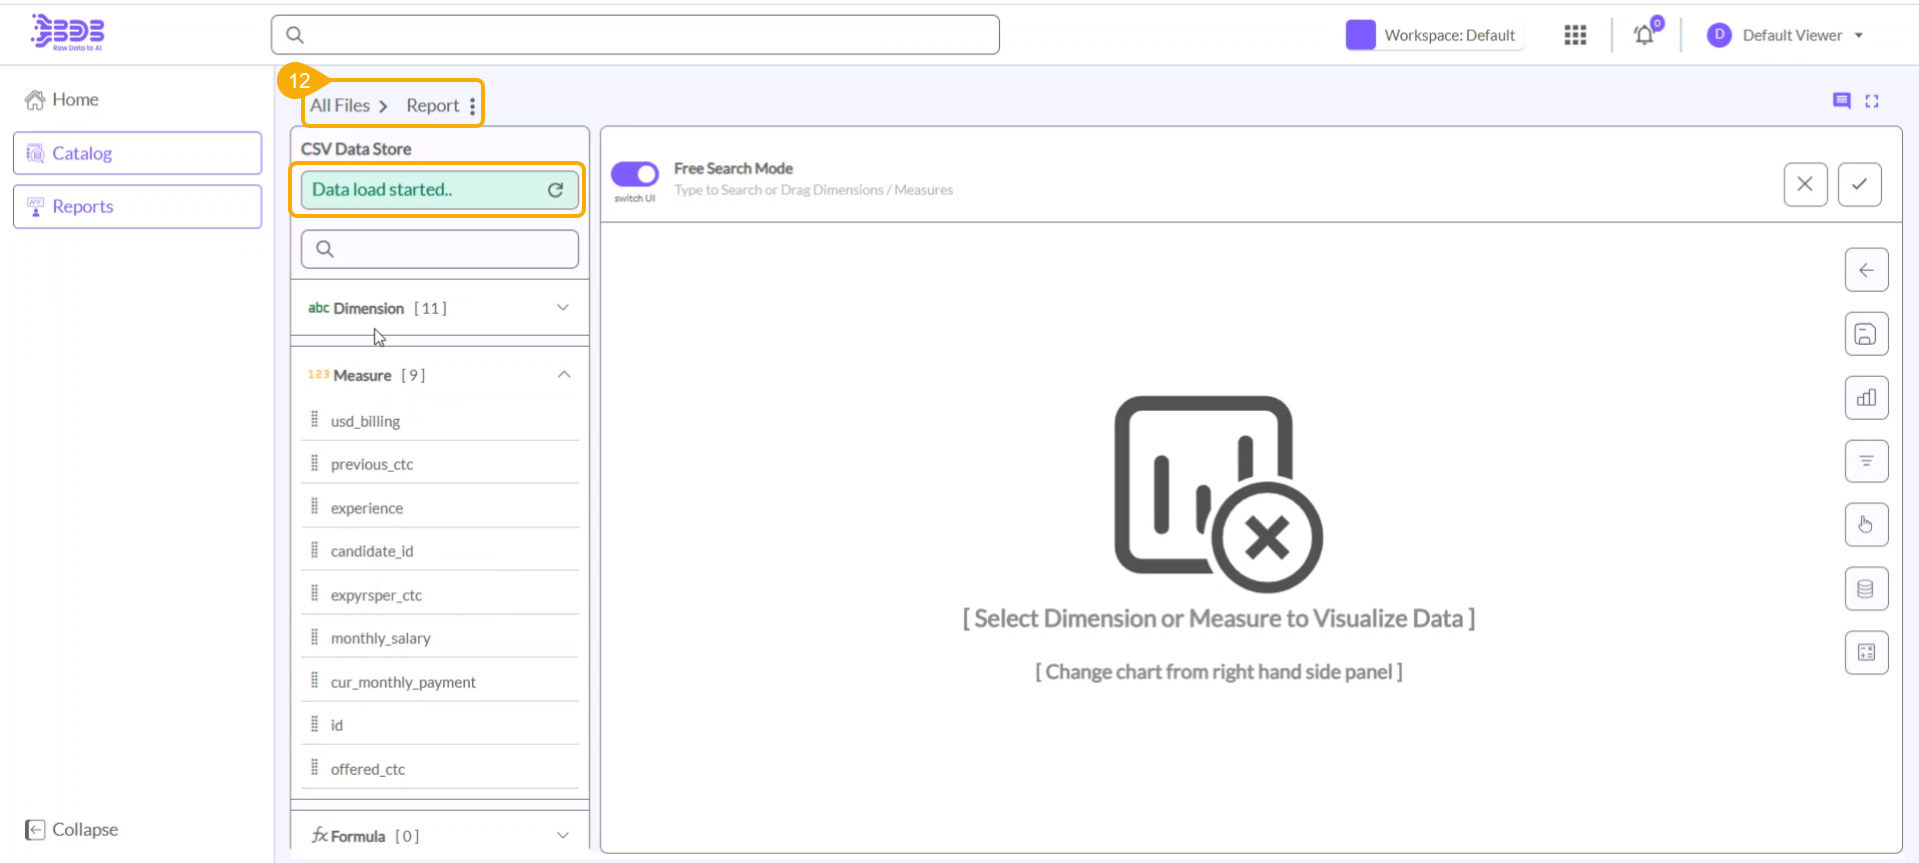Click the All Files breadcrumb link
This screenshot has height=863, width=1919.
pos(340,106)
